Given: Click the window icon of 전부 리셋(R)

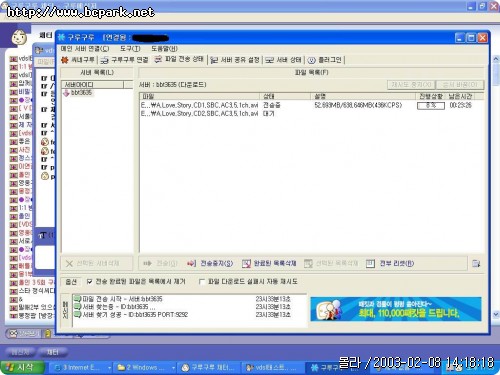Looking at the screenshot, I should (x=370, y=264).
